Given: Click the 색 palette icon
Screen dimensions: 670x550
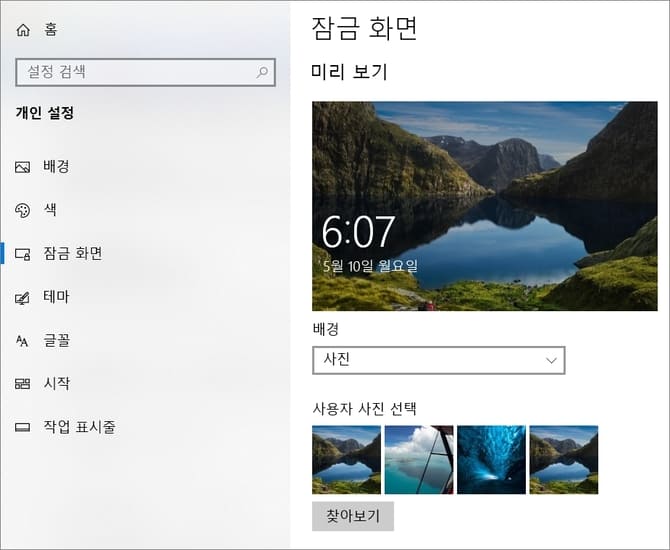Looking at the screenshot, I should pos(23,210).
